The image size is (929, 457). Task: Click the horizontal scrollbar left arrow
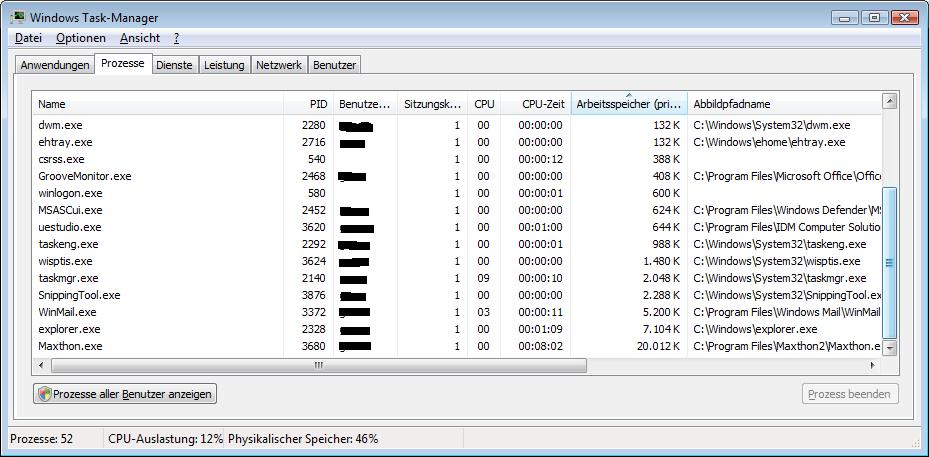(x=41, y=366)
